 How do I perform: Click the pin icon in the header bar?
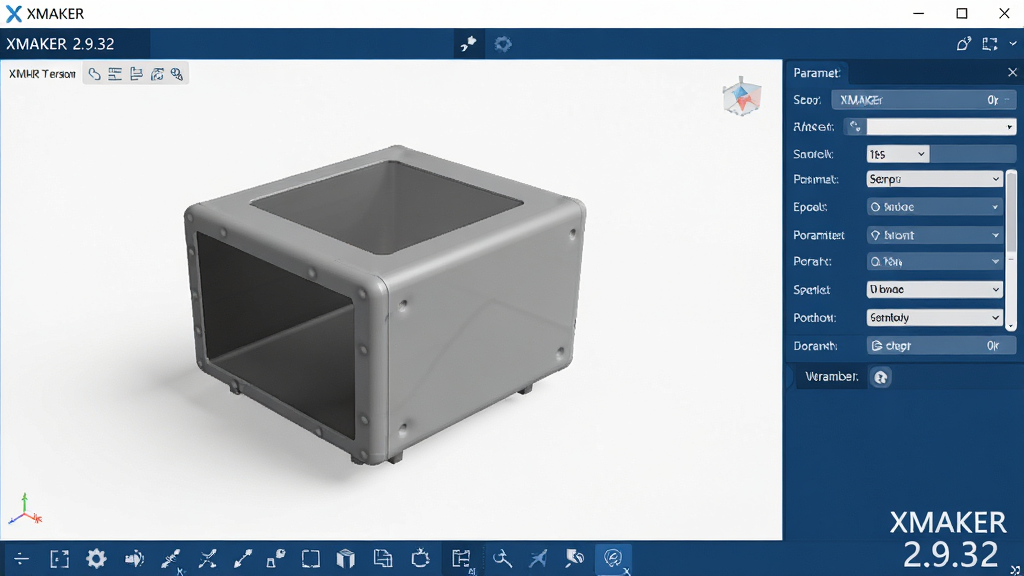[x=468, y=44]
